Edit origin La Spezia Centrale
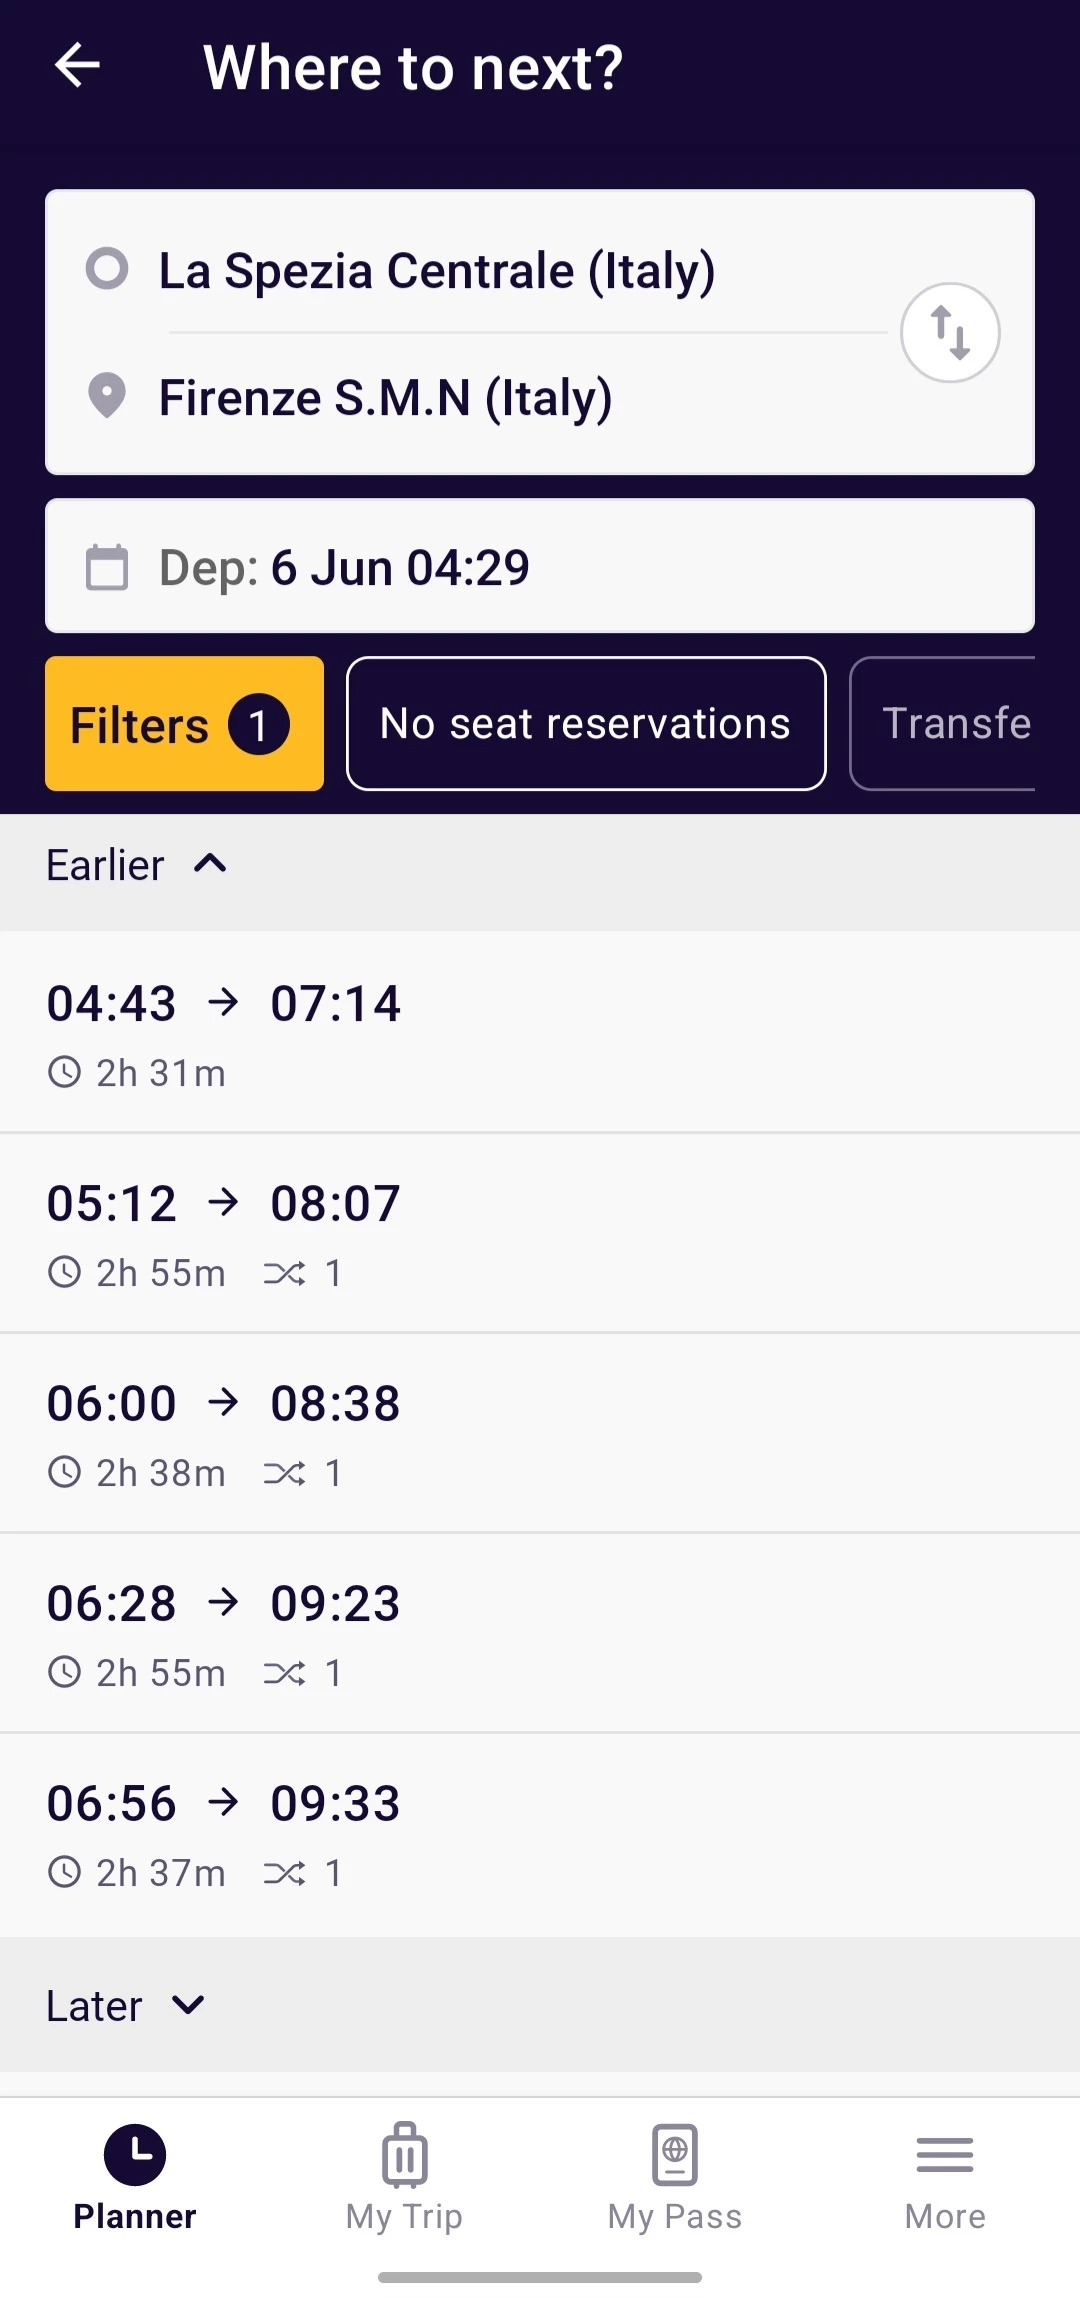 point(437,271)
